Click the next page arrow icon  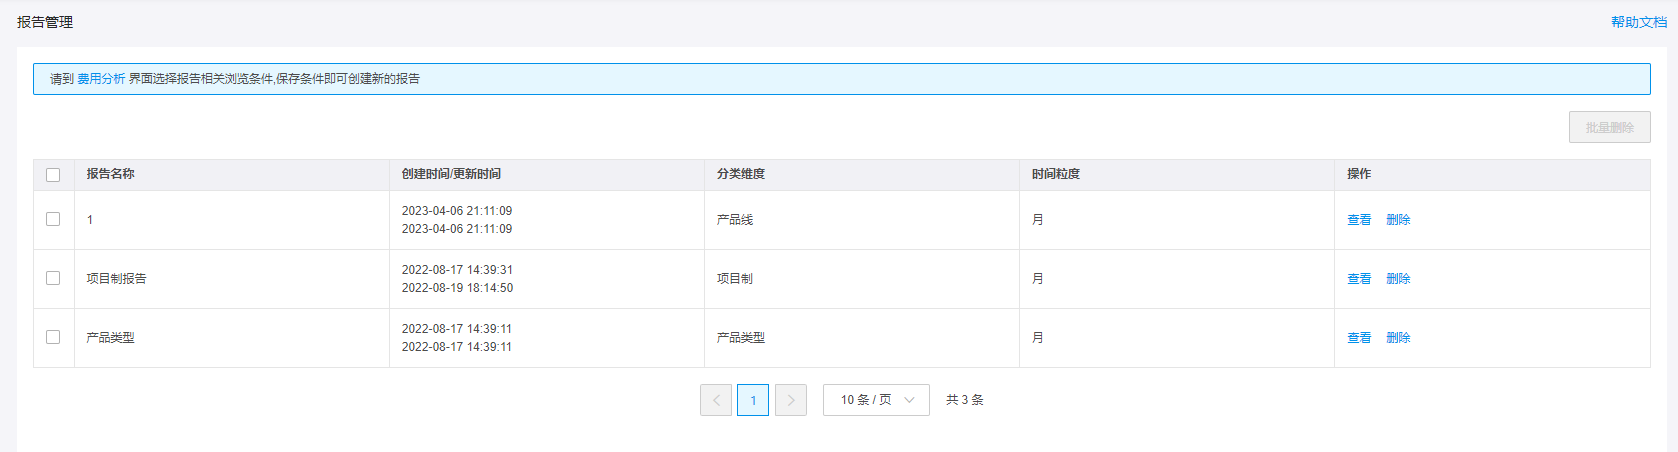point(790,400)
